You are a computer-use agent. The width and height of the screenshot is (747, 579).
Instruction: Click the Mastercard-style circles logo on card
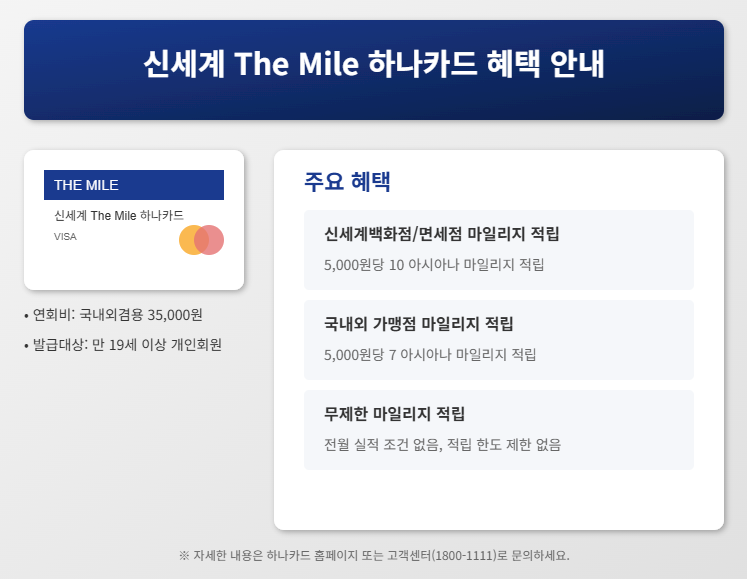click(x=202, y=240)
